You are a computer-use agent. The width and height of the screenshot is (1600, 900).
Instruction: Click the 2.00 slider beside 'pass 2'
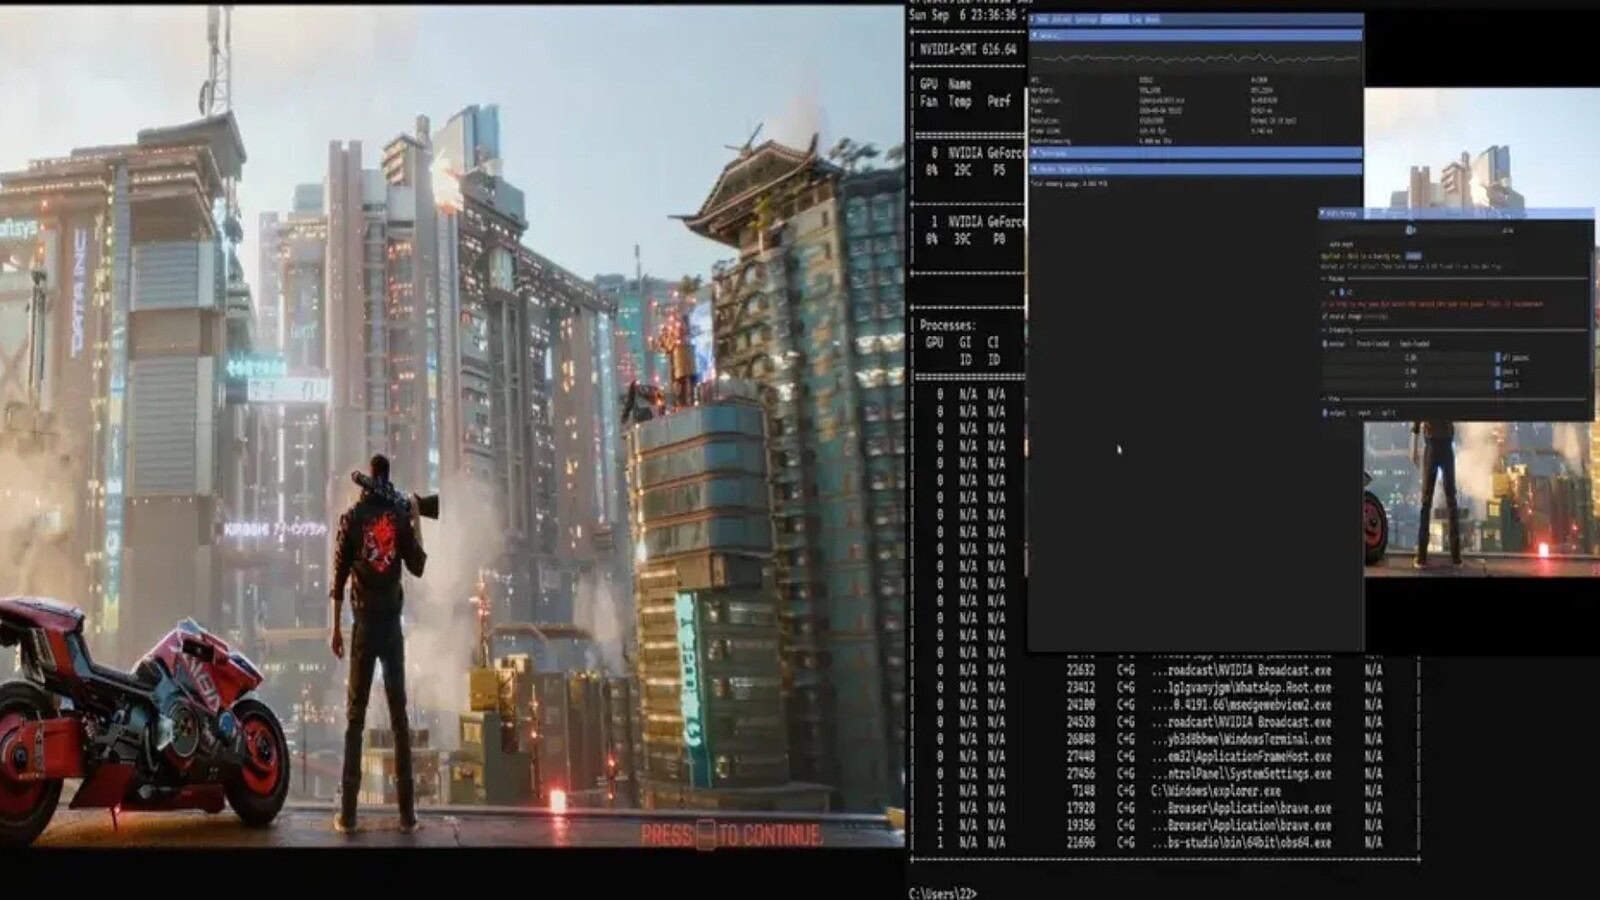point(1406,384)
